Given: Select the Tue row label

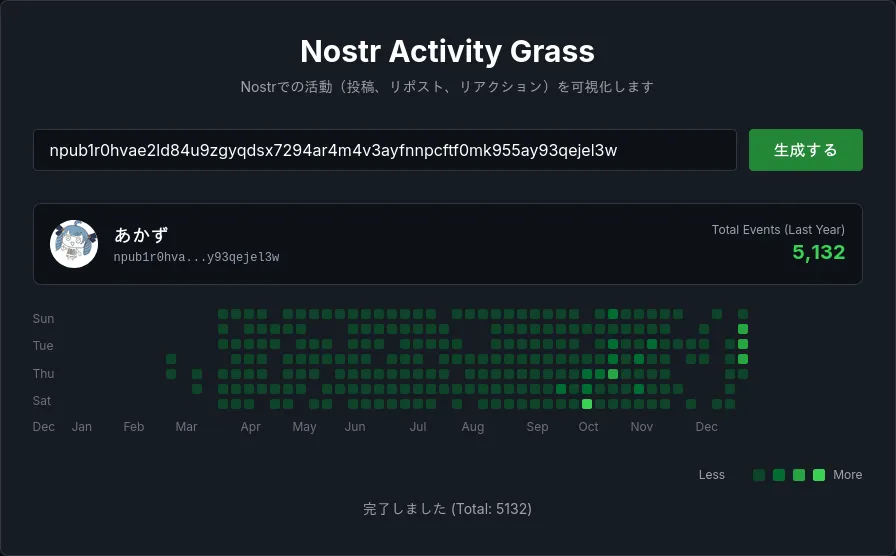Looking at the screenshot, I should 43,346.
